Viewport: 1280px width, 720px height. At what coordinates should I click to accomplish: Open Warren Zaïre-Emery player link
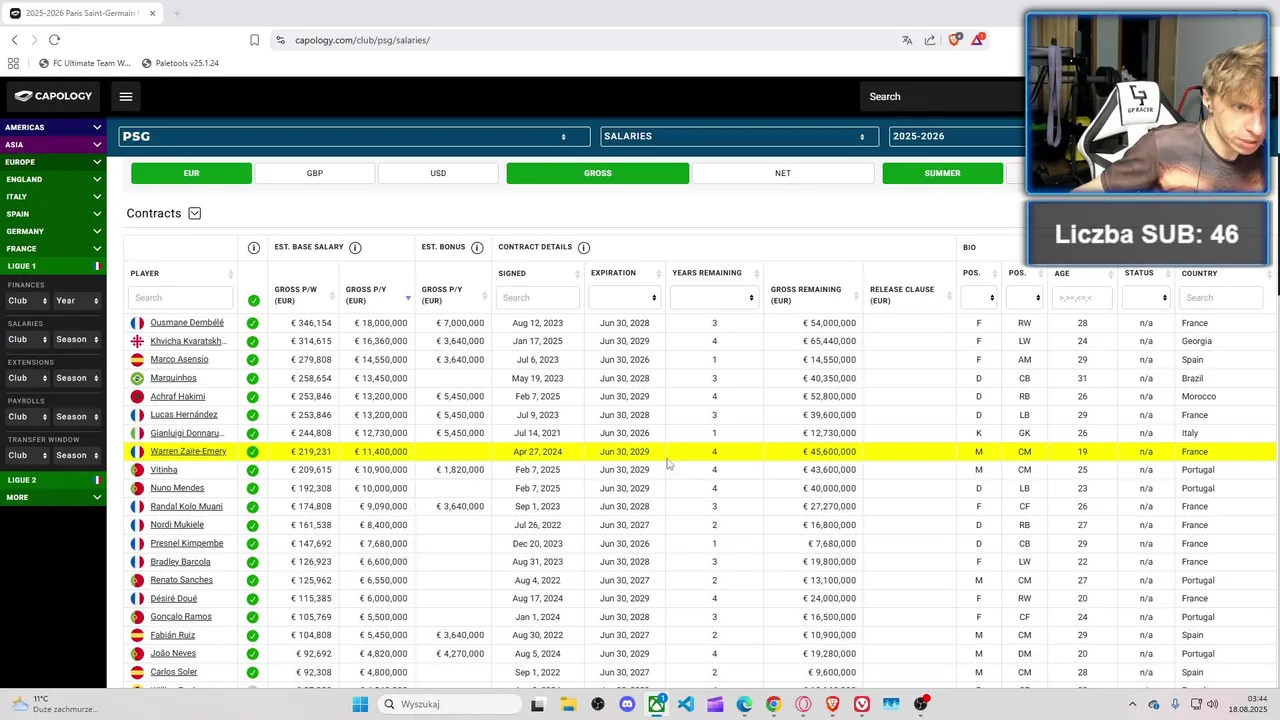(x=188, y=451)
